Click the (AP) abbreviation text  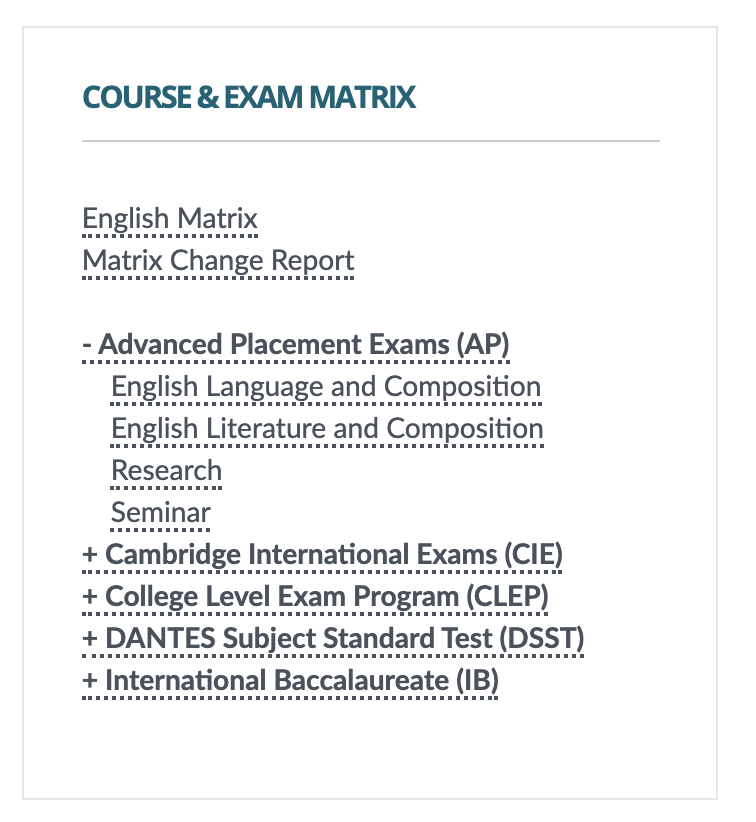(482, 344)
